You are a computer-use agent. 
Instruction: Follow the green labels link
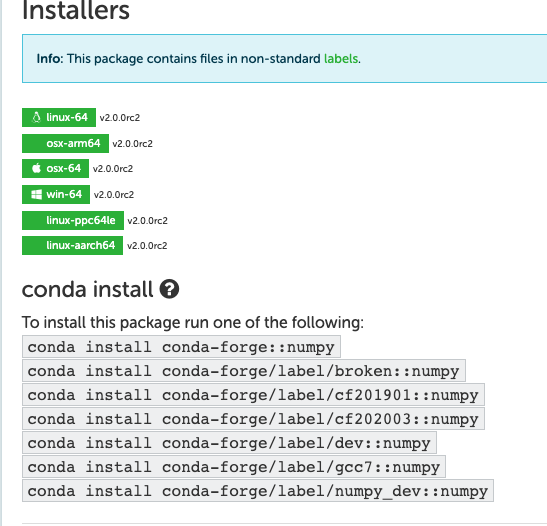341,59
